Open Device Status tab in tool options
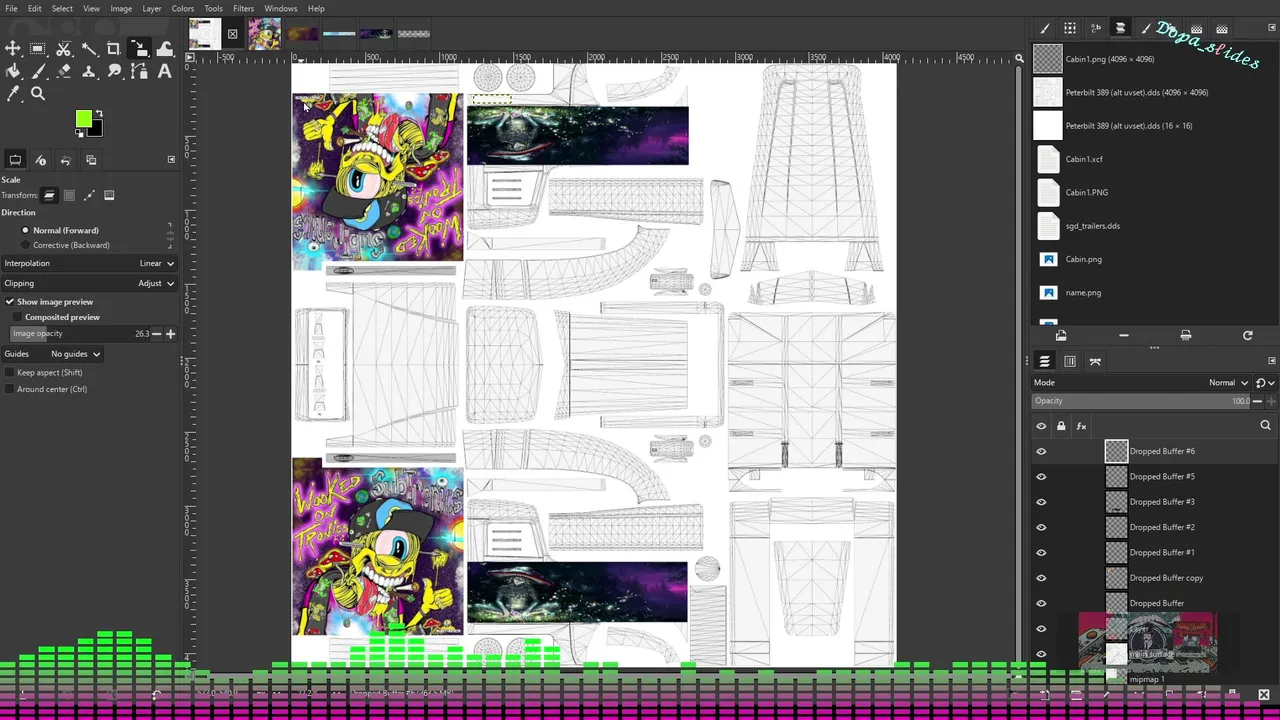This screenshot has height=720, width=1280. coord(40,160)
